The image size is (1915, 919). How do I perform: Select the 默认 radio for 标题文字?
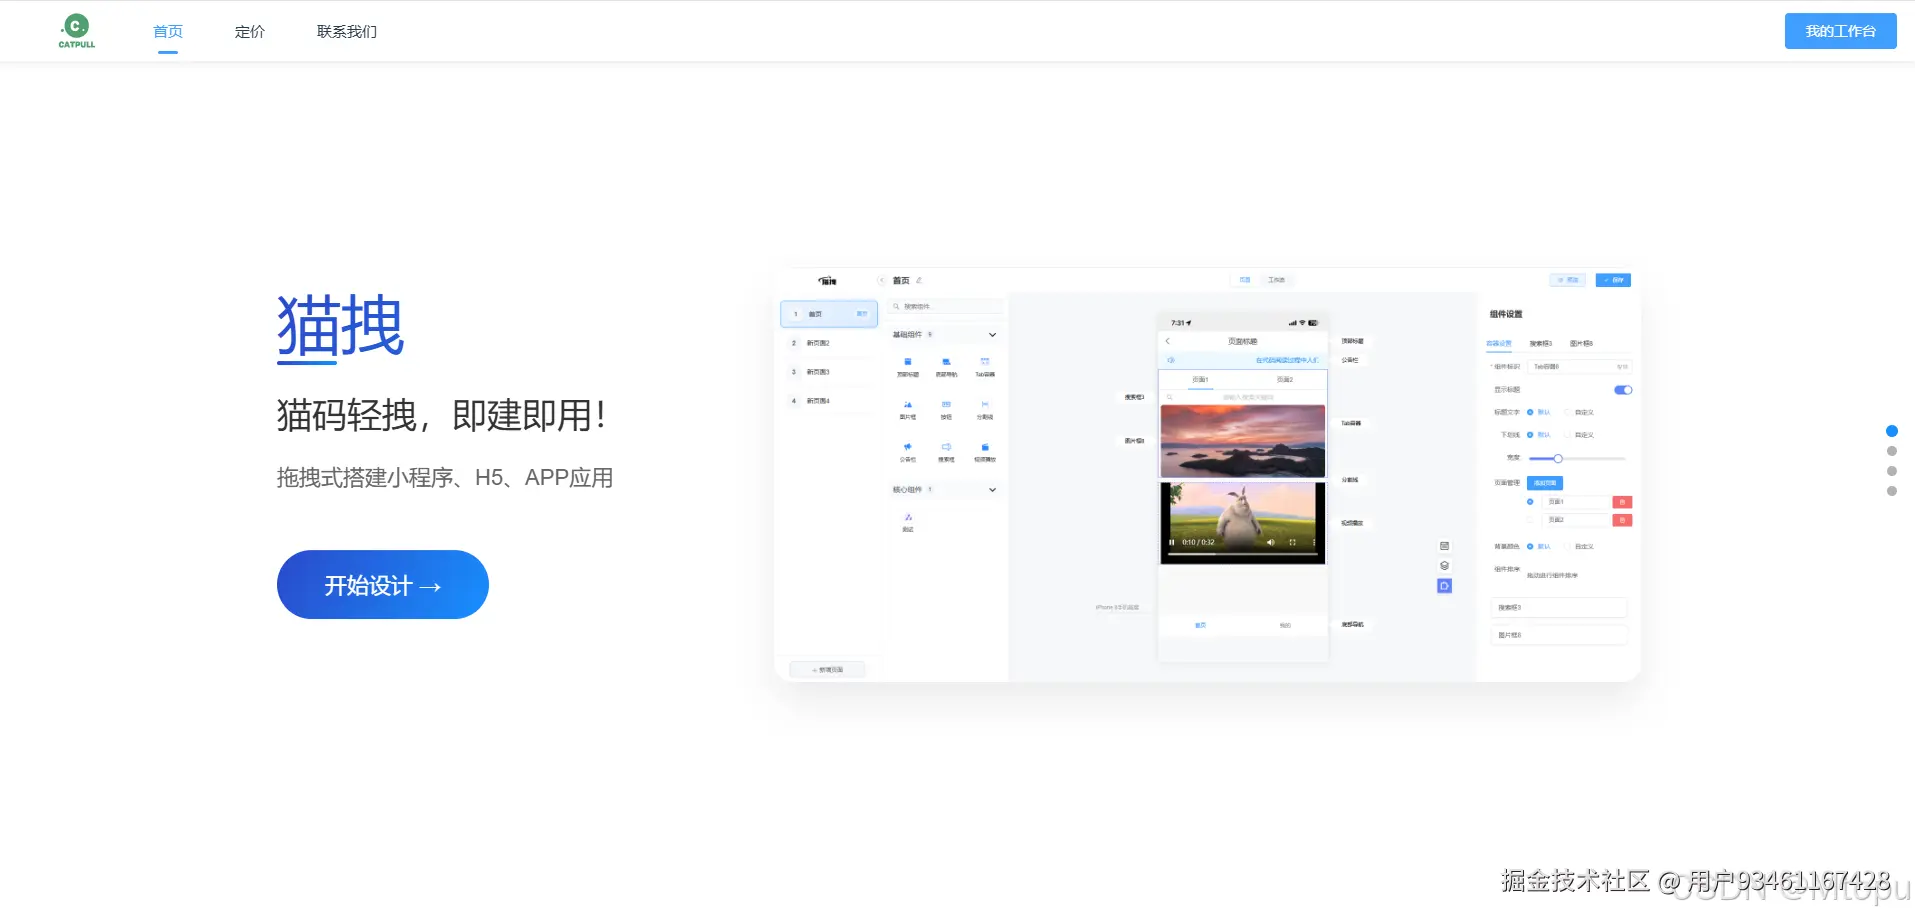tap(1530, 412)
